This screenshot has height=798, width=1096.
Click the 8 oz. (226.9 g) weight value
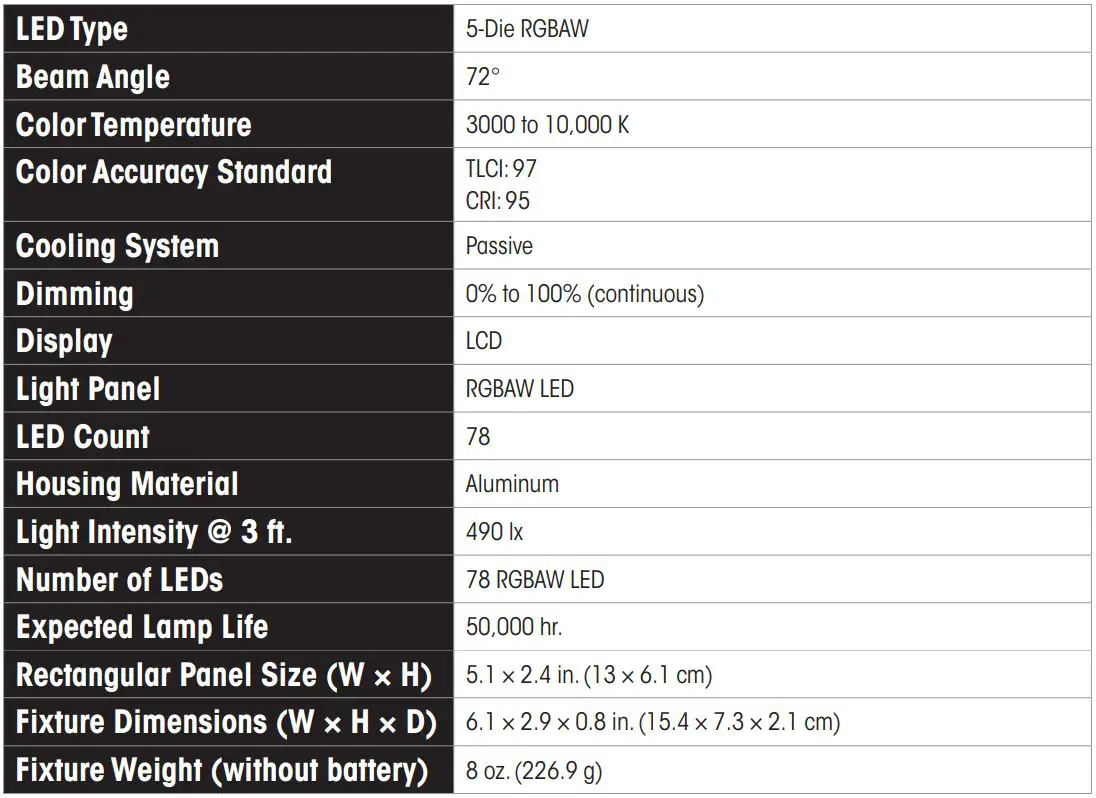(534, 771)
